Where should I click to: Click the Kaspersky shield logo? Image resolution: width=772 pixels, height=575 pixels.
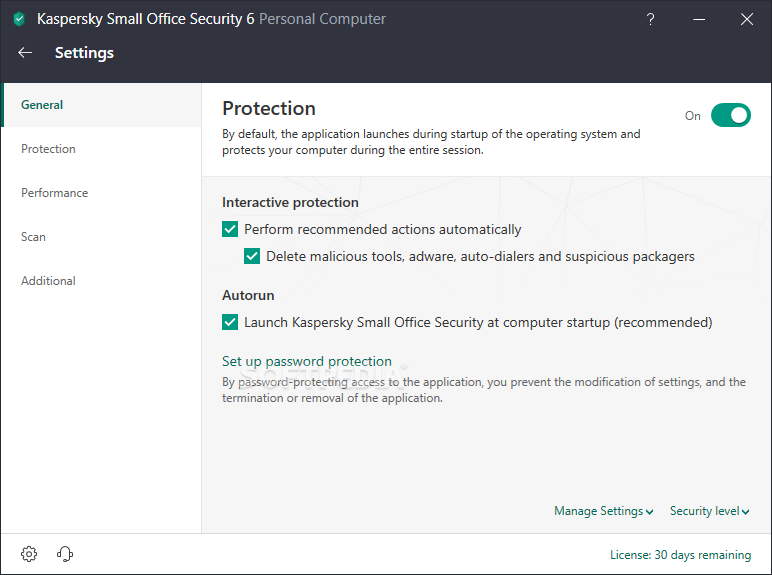point(19,19)
